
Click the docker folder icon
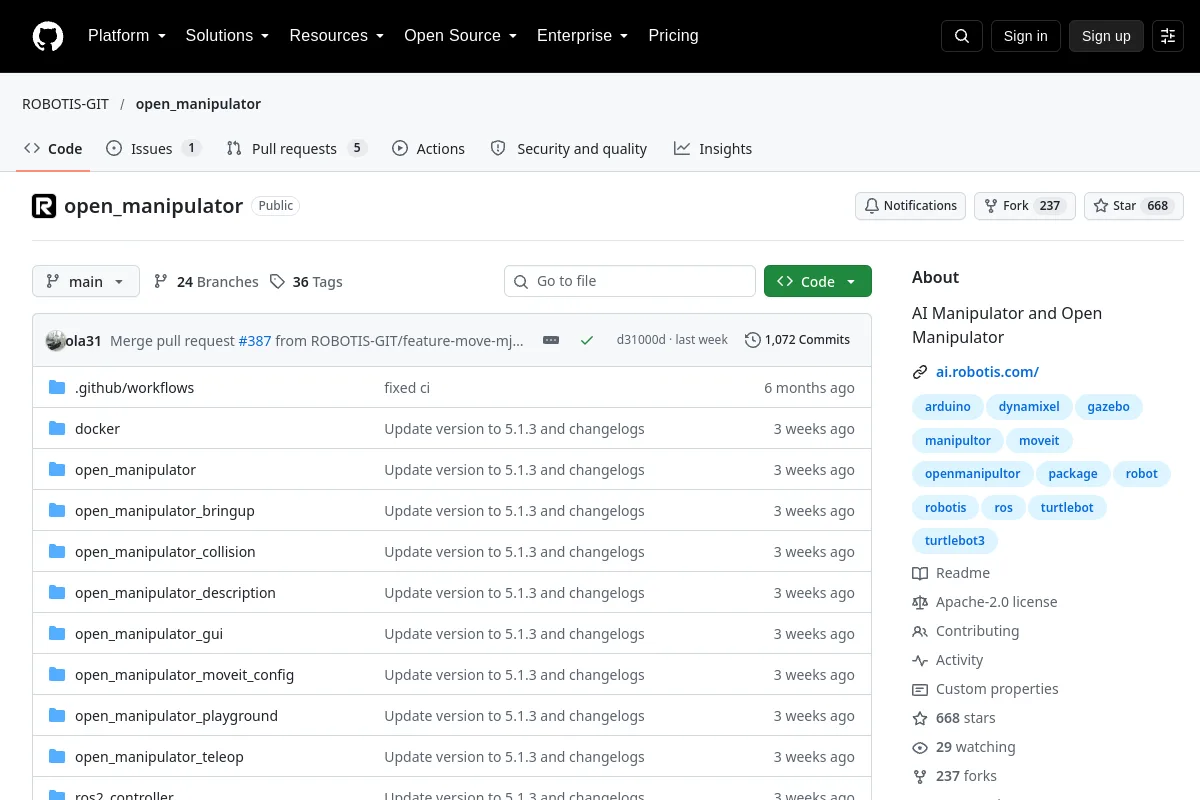point(57,429)
